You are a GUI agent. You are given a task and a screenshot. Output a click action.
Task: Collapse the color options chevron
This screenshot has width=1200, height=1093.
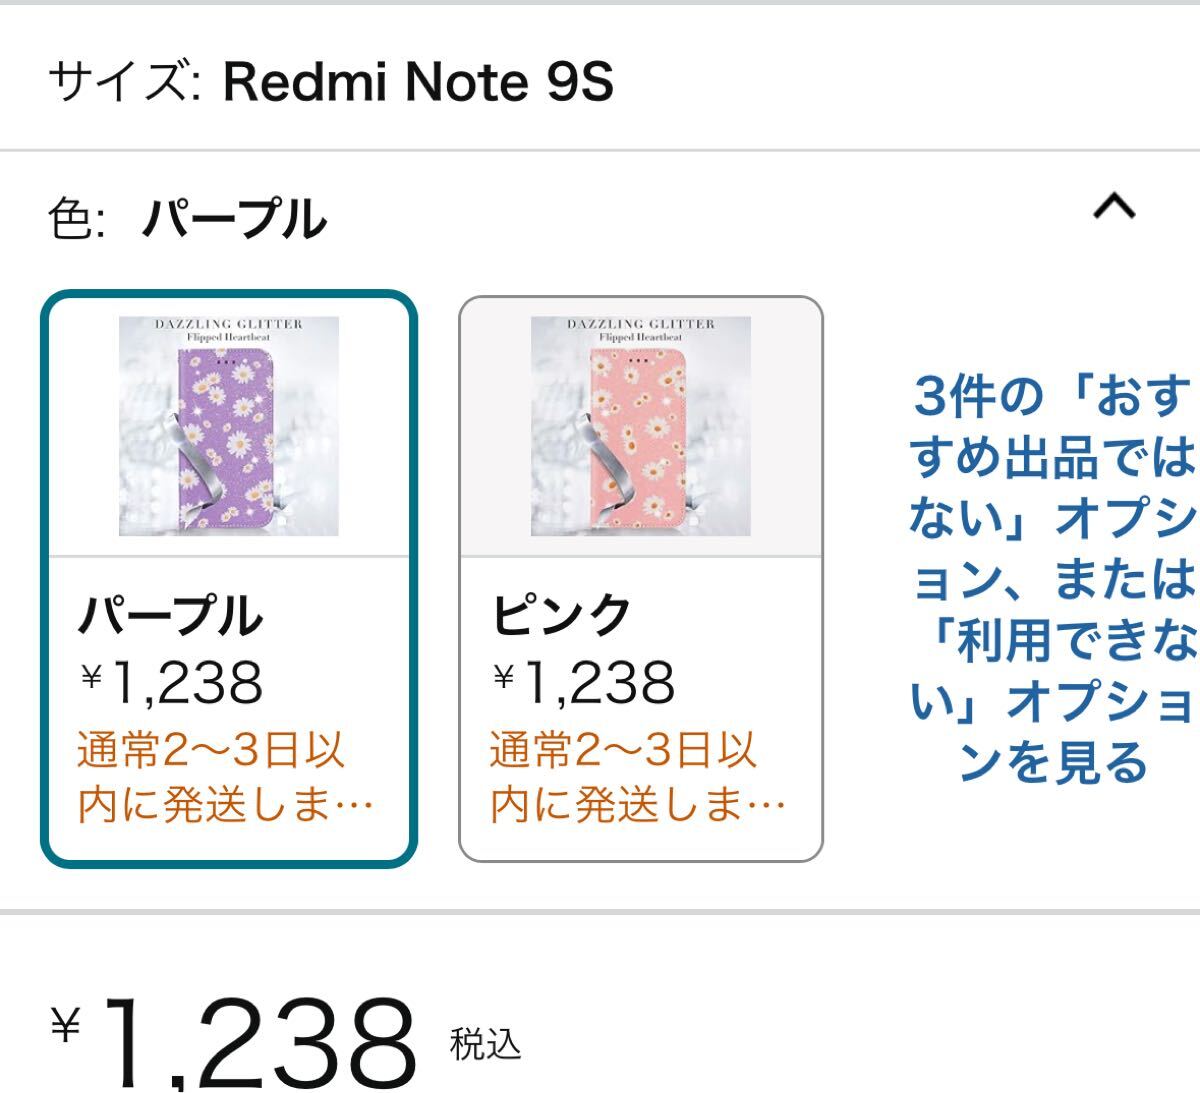(x=1114, y=207)
